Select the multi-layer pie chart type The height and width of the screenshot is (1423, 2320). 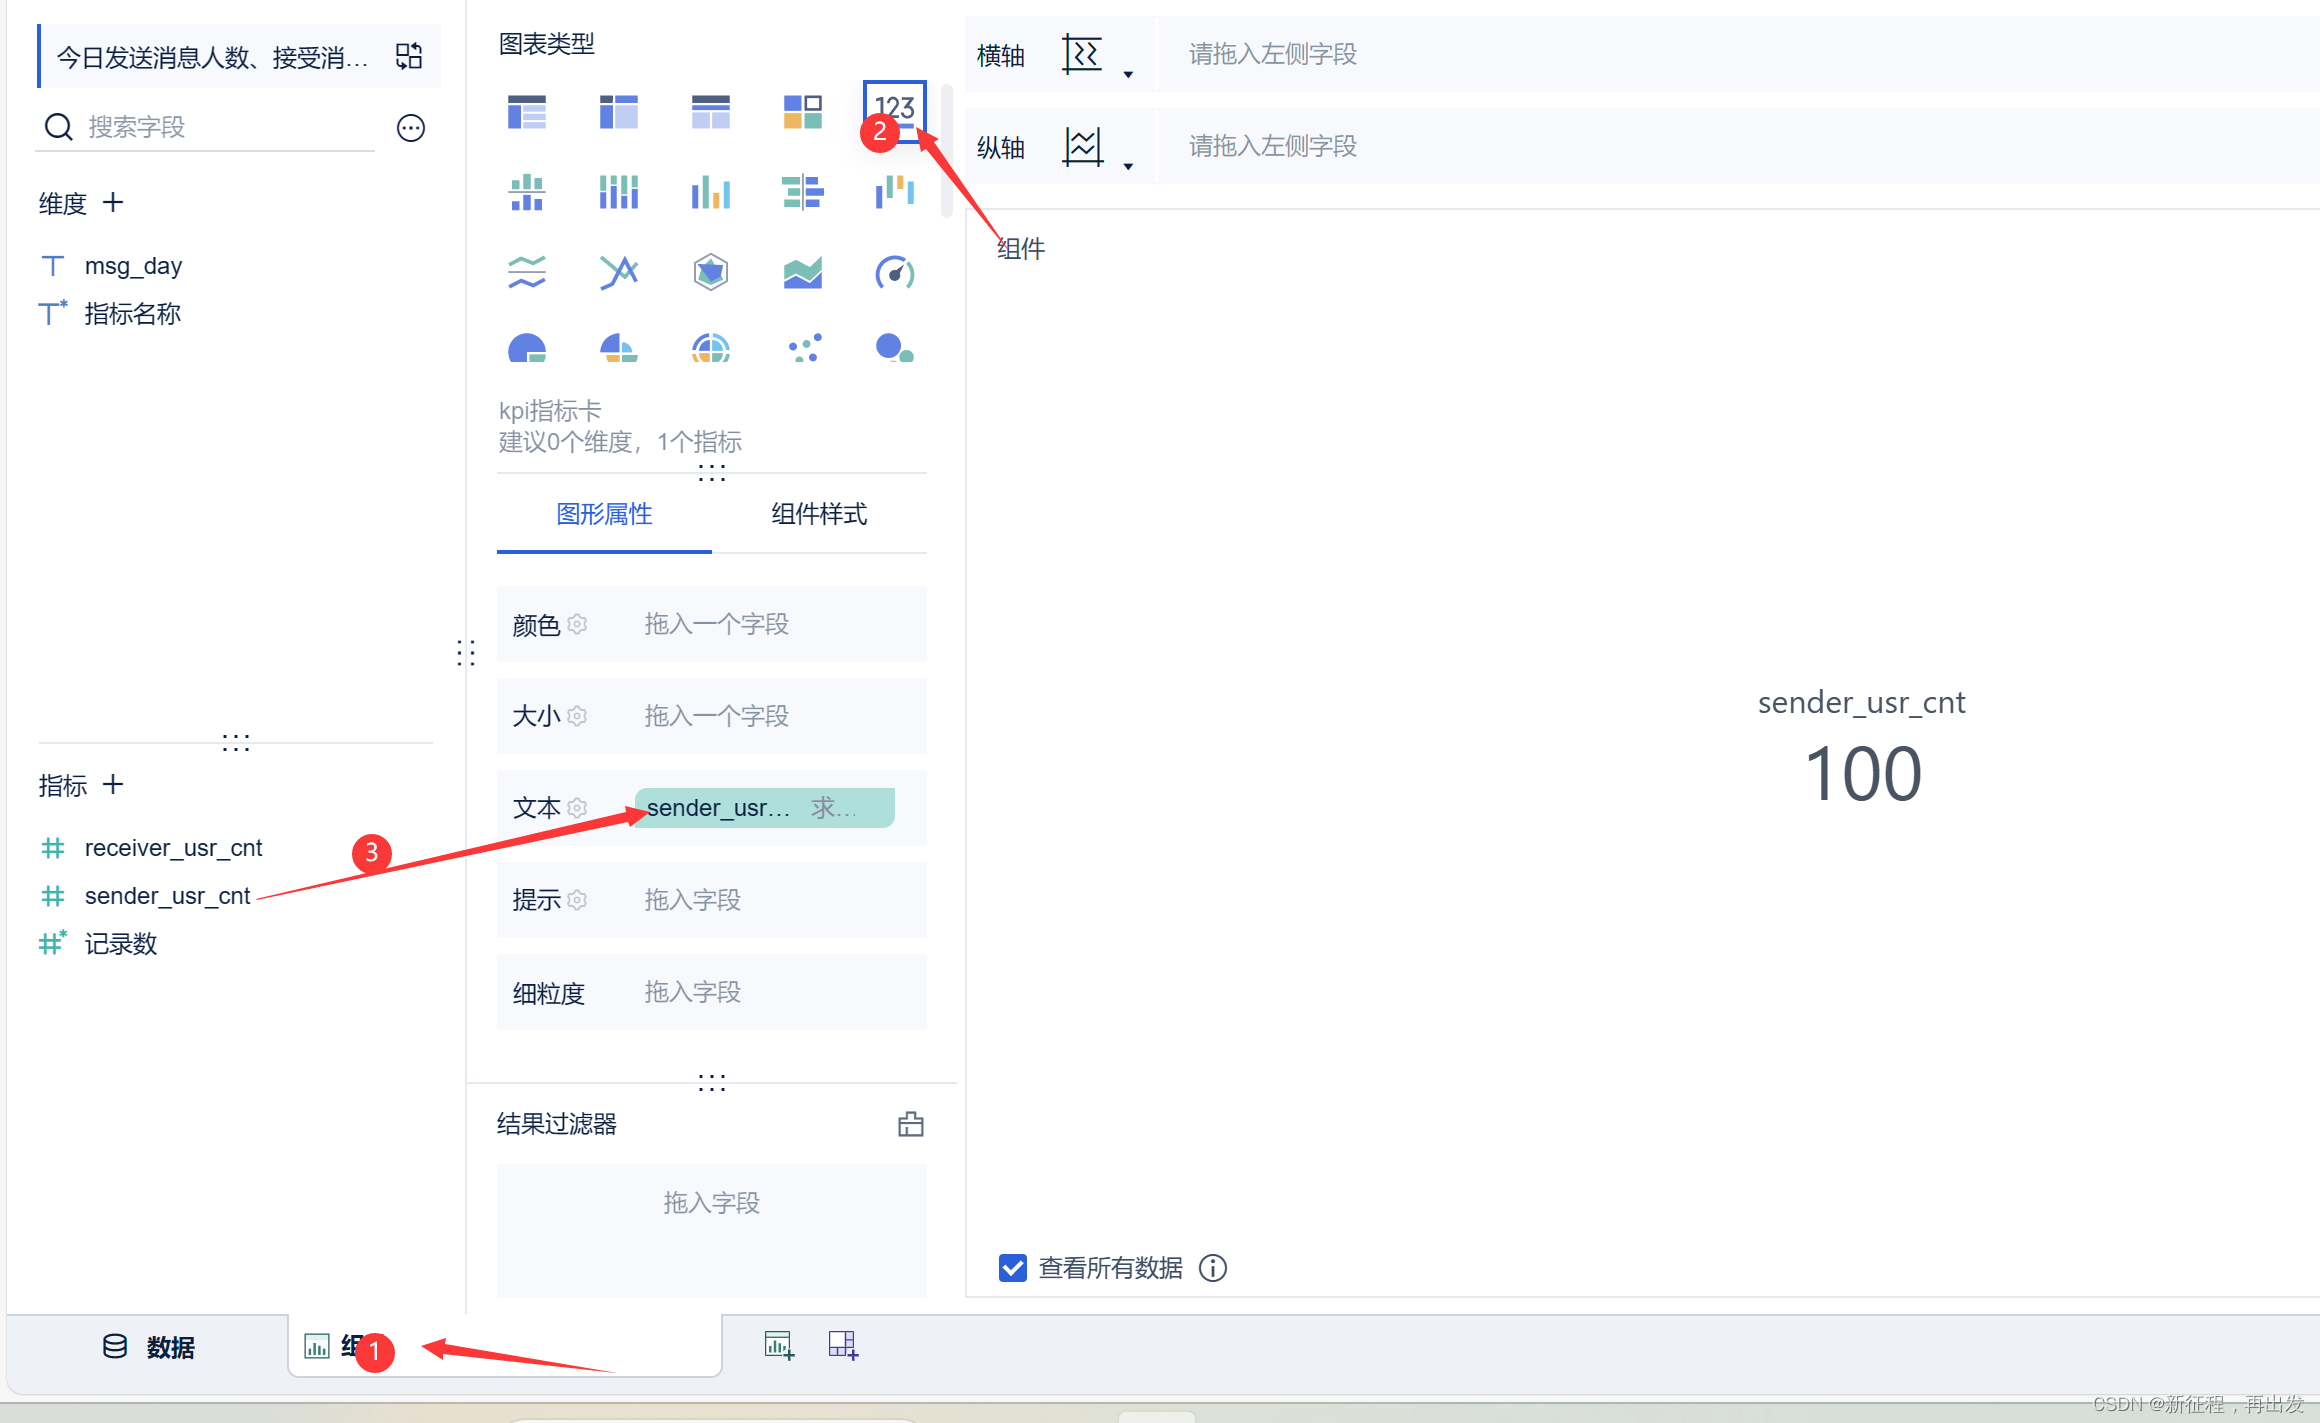(x=711, y=348)
